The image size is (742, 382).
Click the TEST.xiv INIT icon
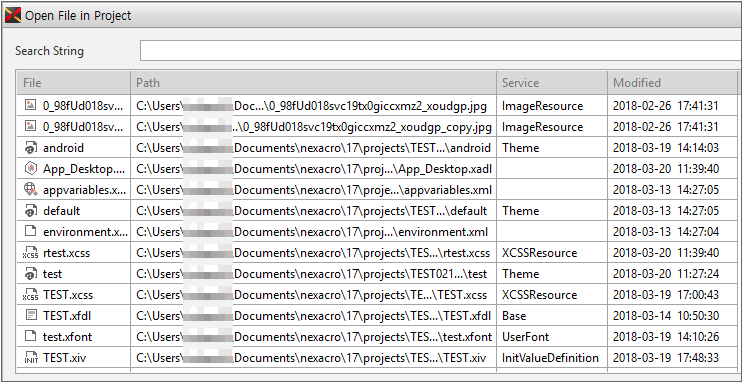pyautogui.click(x=30, y=358)
